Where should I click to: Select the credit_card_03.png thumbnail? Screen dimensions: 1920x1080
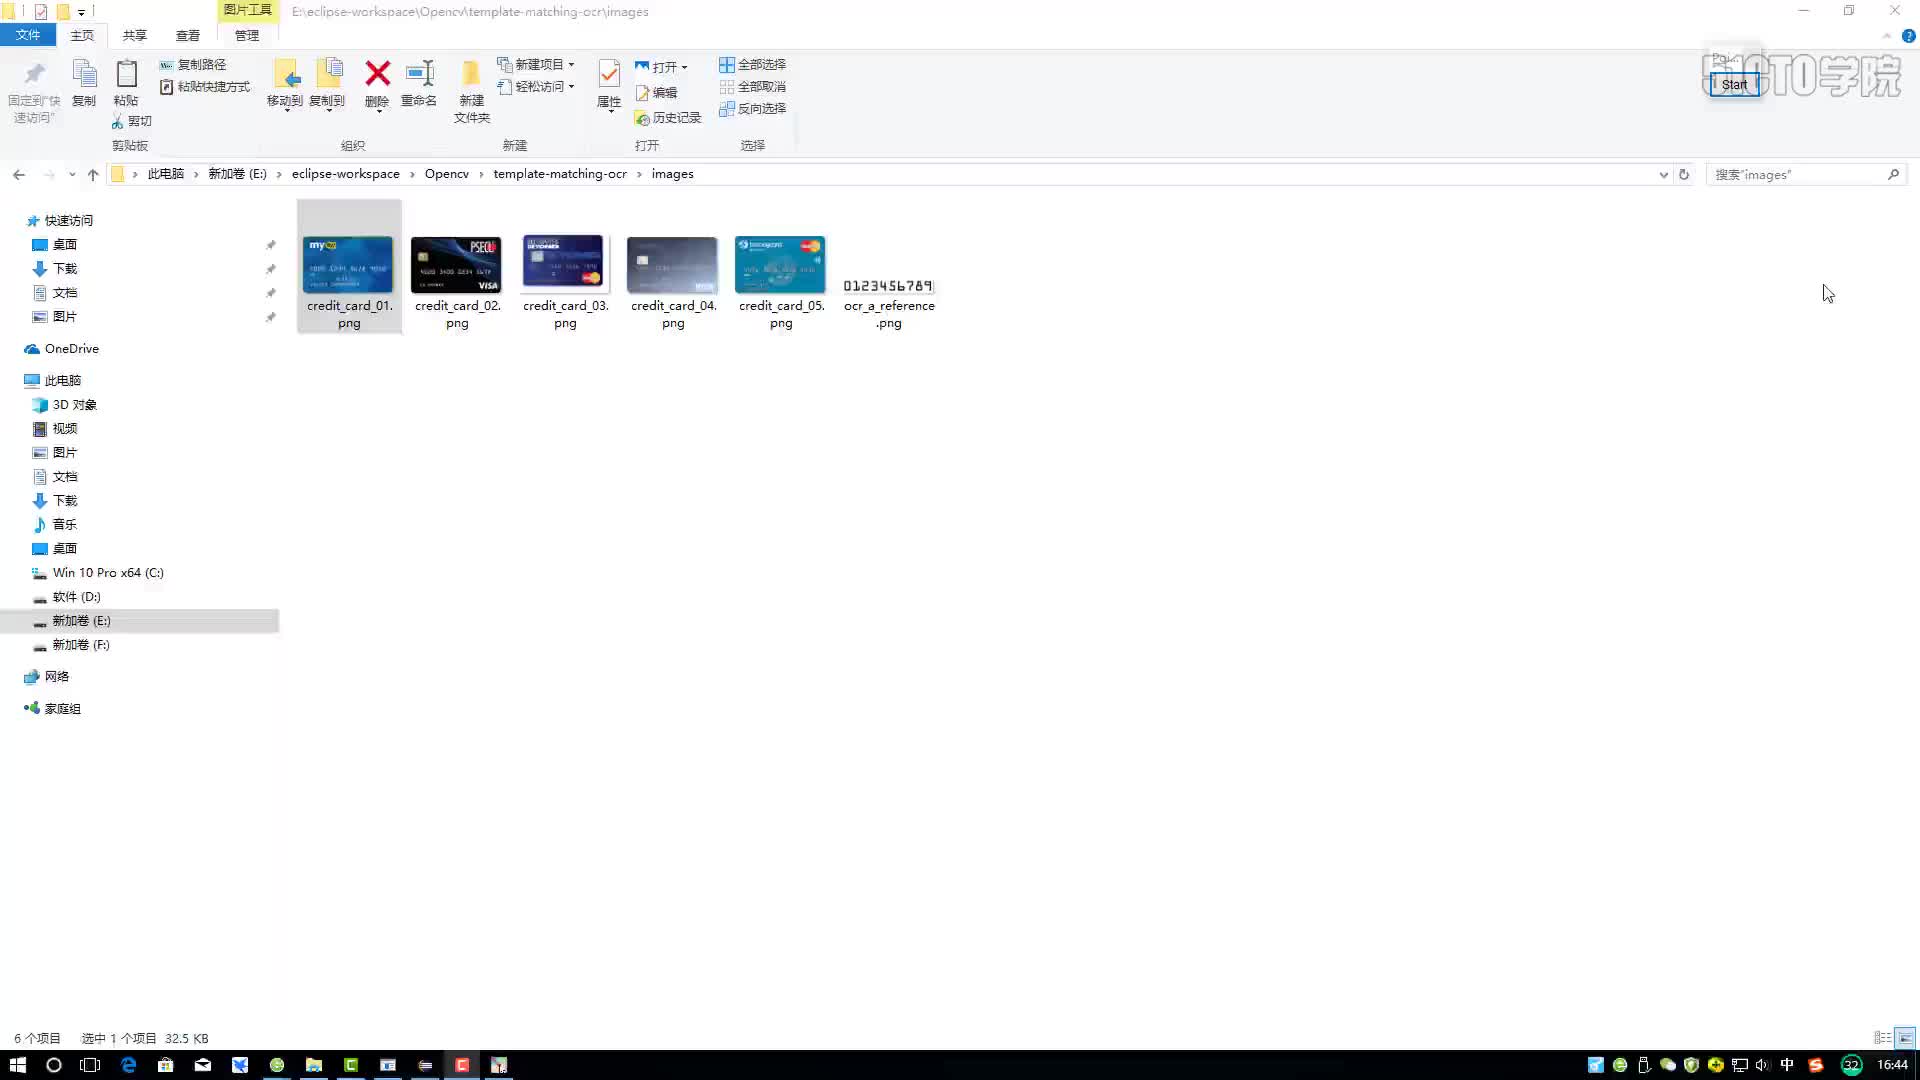click(x=565, y=266)
